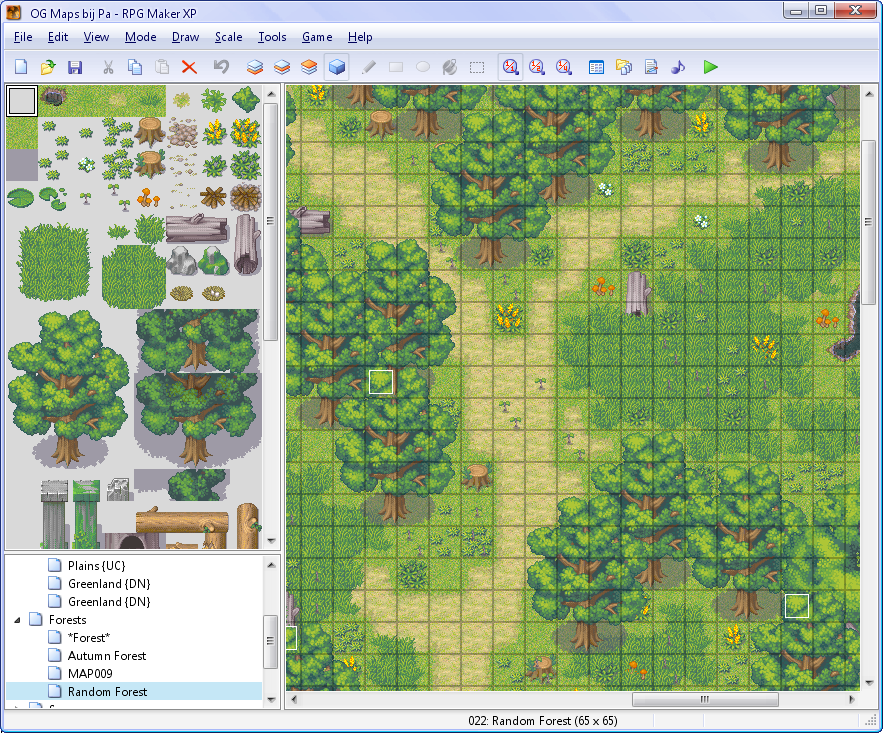The height and width of the screenshot is (733, 883).
Task: Click the Paste clipboard icon
Action: (162, 67)
